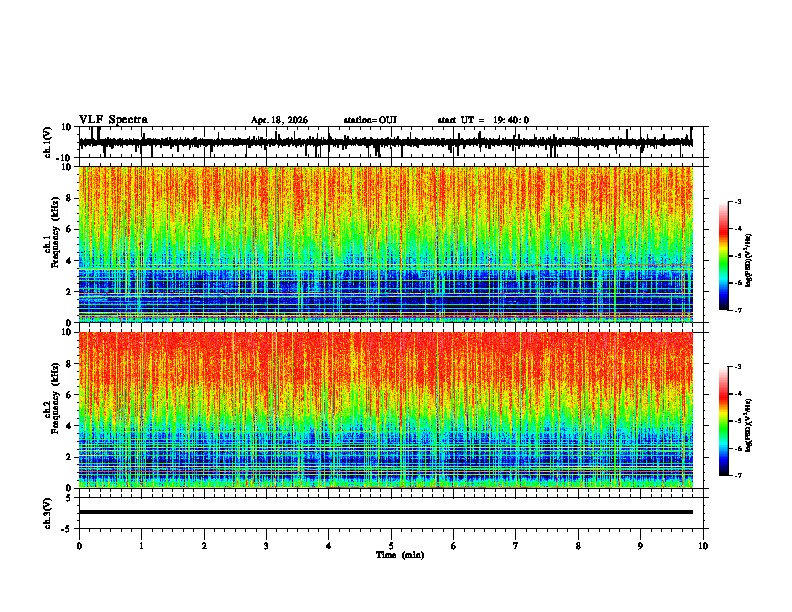Image resolution: width=792 pixels, height=612 pixels.
Task: Select the Apr. 18, 2026 date label
Action: [x=279, y=120]
